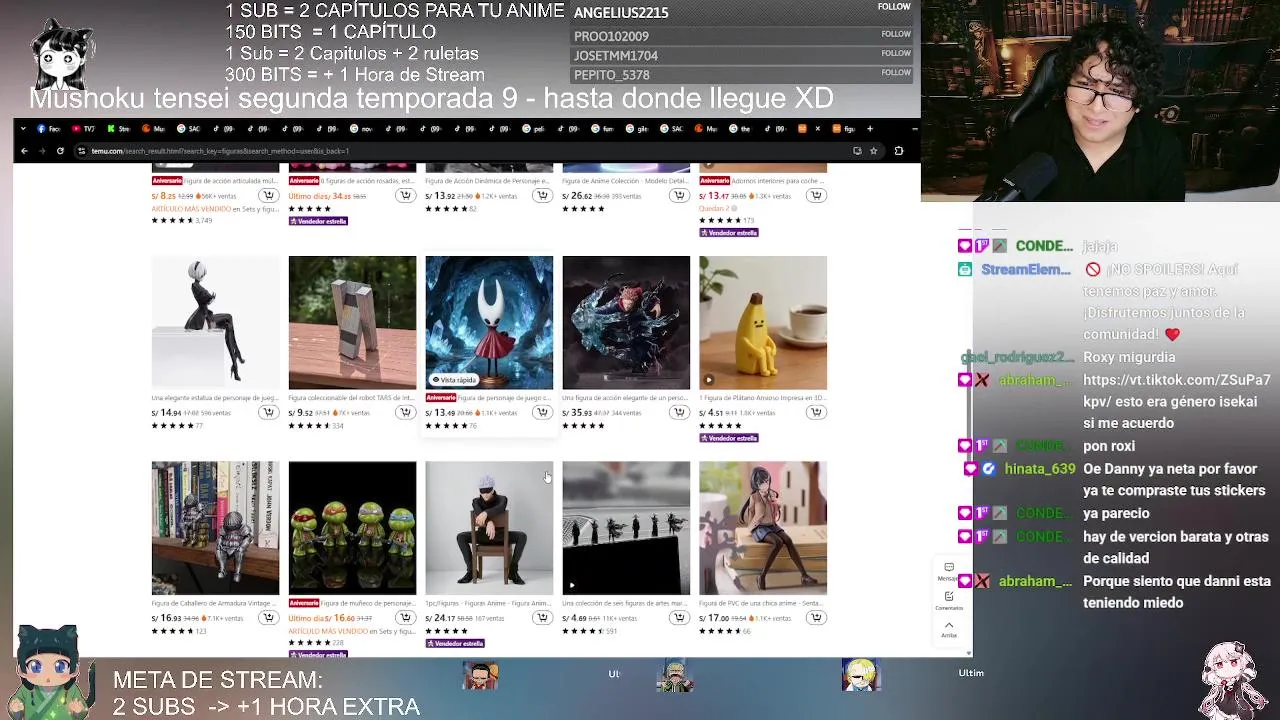This screenshot has width=1280, height=720.
Task: Add the S/ 14.94 elegant statue to cart
Action: pos(268,412)
